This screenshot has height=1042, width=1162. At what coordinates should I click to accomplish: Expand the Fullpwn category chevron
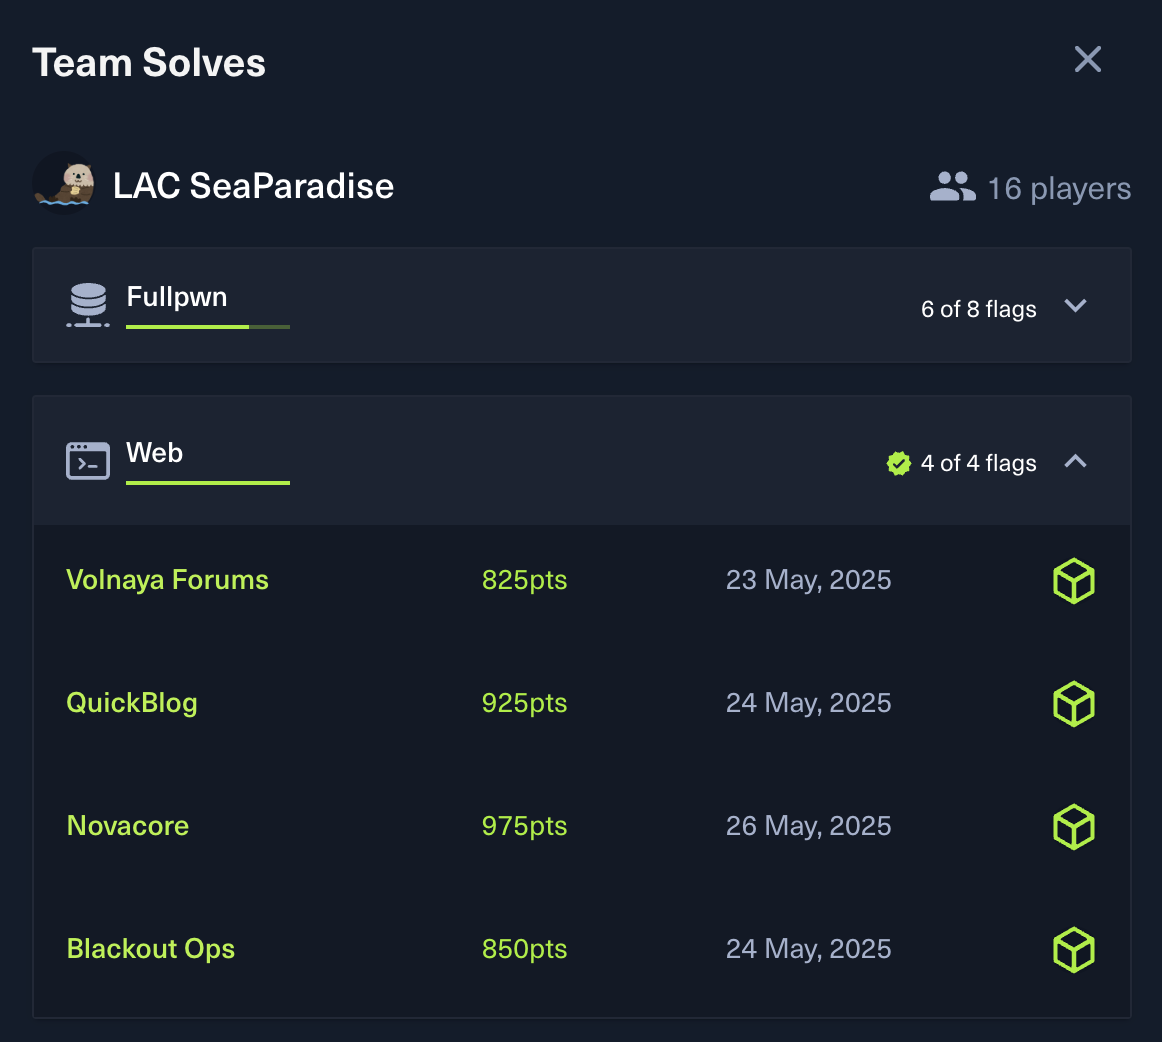[1076, 306]
